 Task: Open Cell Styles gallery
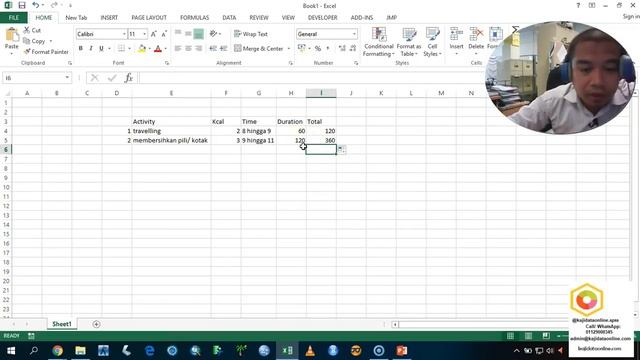[x=432, y=42]
